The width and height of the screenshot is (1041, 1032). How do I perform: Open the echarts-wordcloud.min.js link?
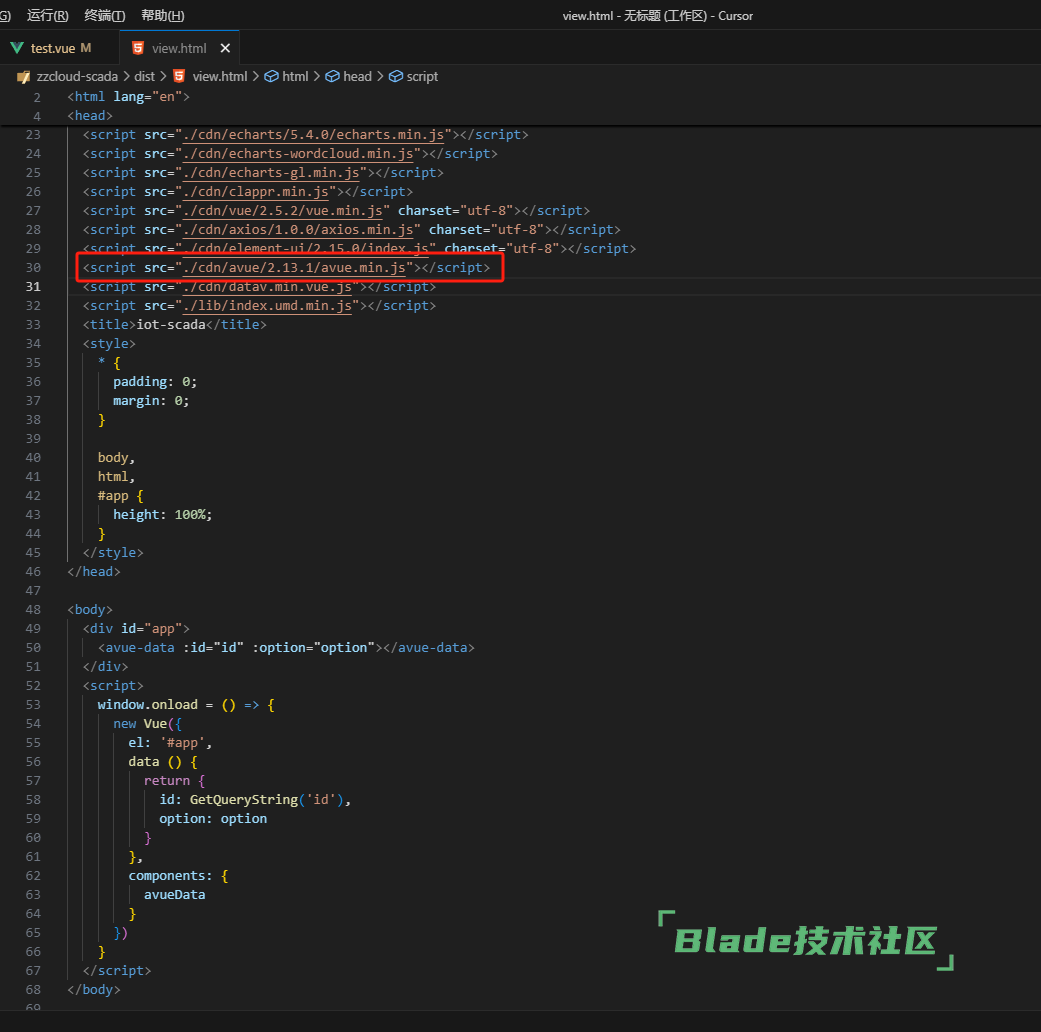[298, 154]
